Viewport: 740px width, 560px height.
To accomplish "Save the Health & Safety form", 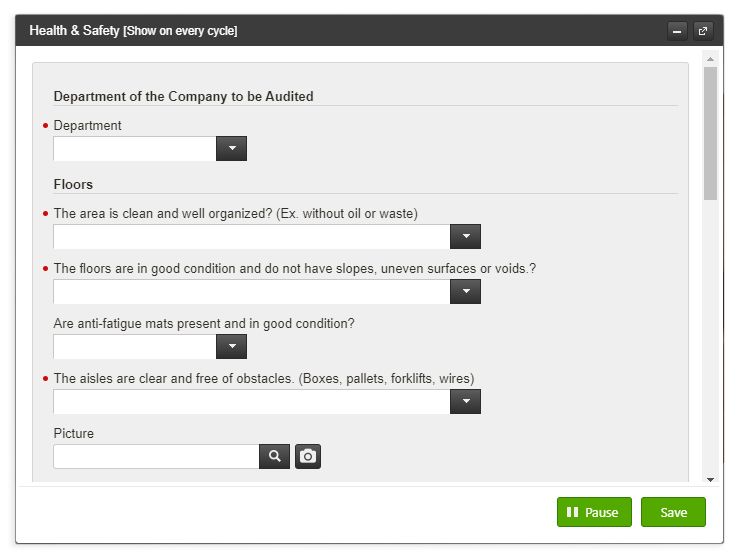I will (673, 512).
